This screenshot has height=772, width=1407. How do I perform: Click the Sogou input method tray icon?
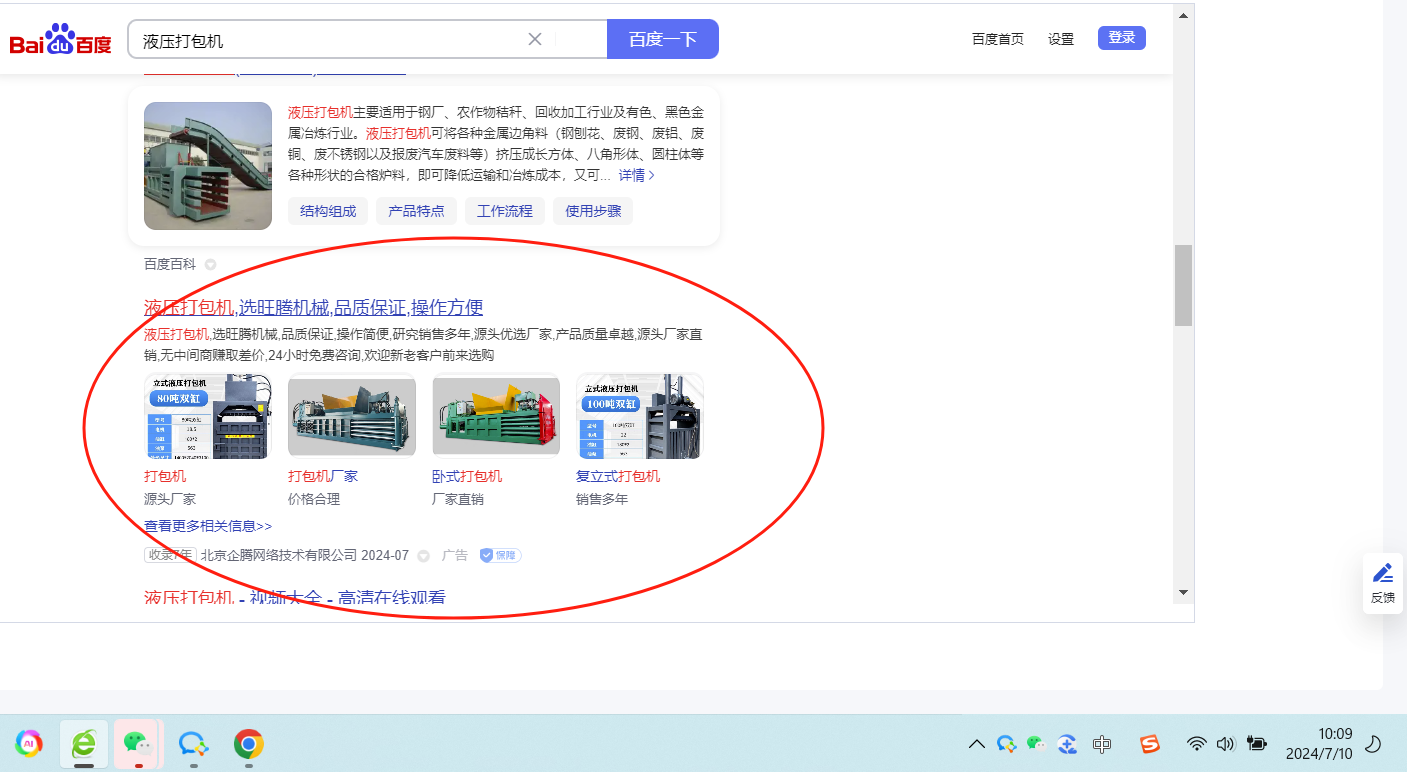(x=1150, y=743)
